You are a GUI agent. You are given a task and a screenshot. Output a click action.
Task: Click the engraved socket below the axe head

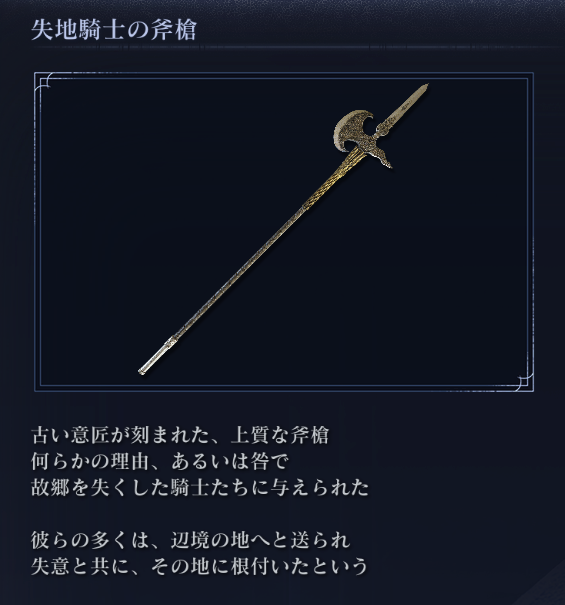click(x=366, y=147)
